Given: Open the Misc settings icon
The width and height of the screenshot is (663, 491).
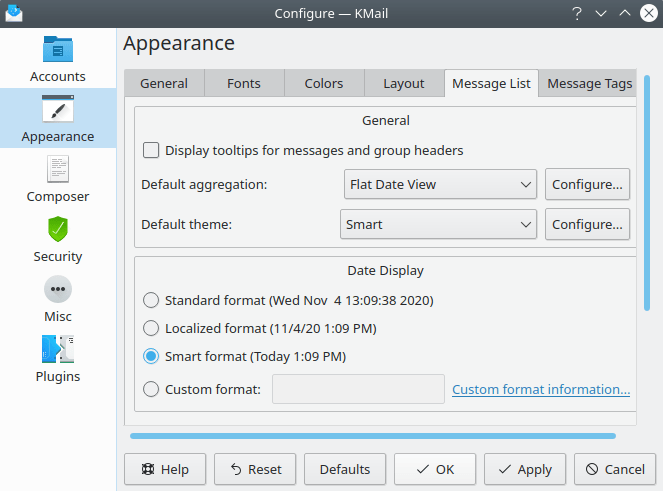Looking at the screenshot, I should click(58, 290).
